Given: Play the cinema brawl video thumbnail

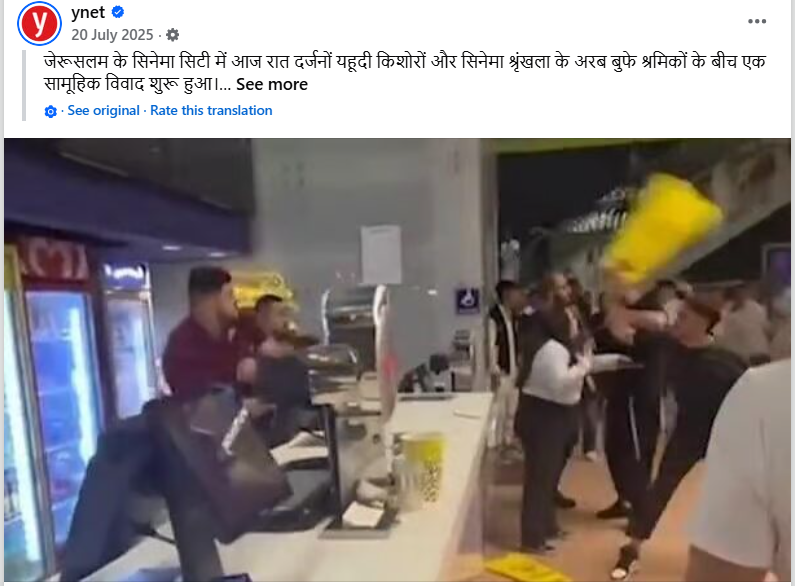Looking at the screenshot, I should (x=398, y=360).
